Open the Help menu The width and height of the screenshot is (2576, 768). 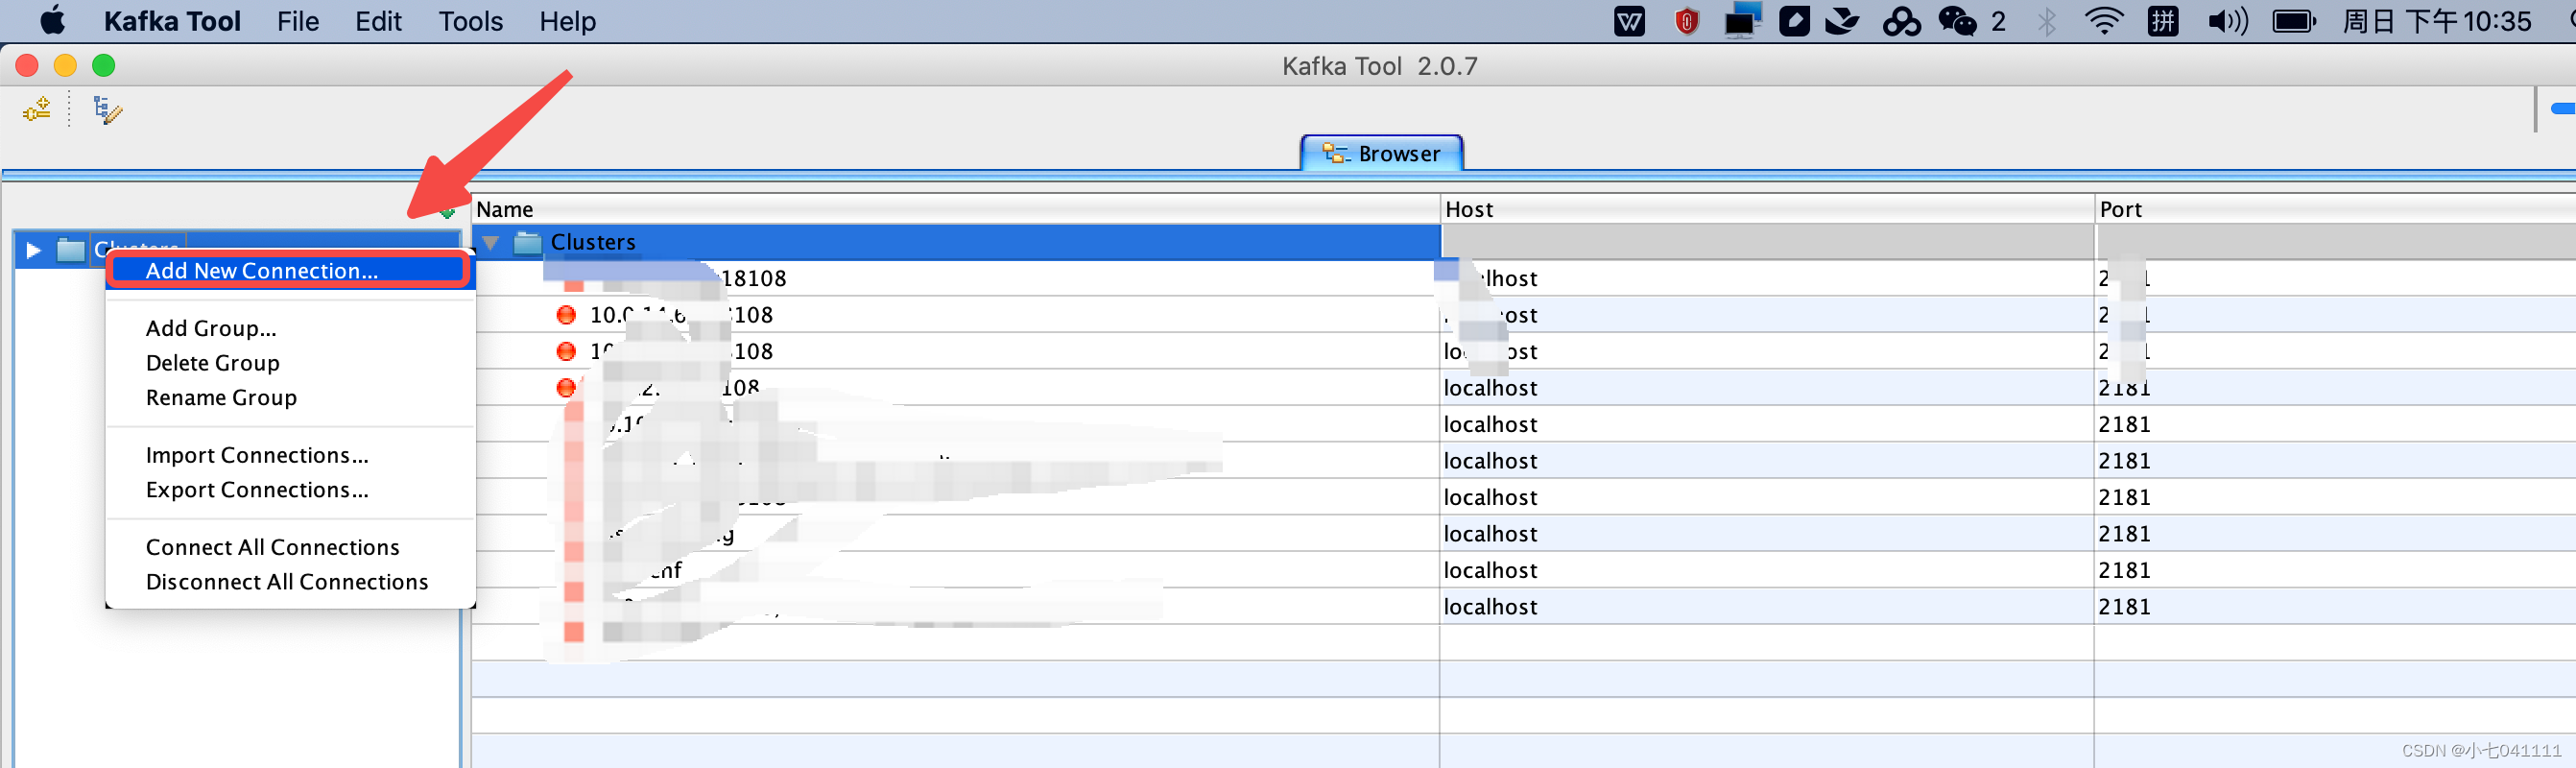click(567, 21)
